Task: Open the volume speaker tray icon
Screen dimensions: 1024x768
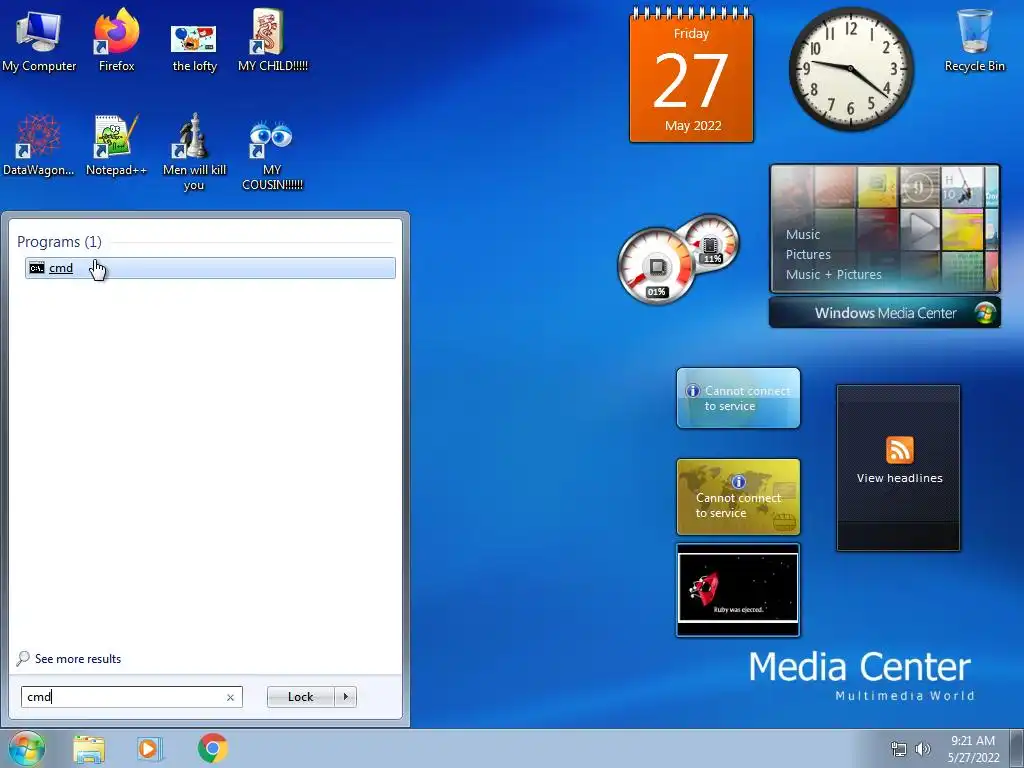Action: 923,749
